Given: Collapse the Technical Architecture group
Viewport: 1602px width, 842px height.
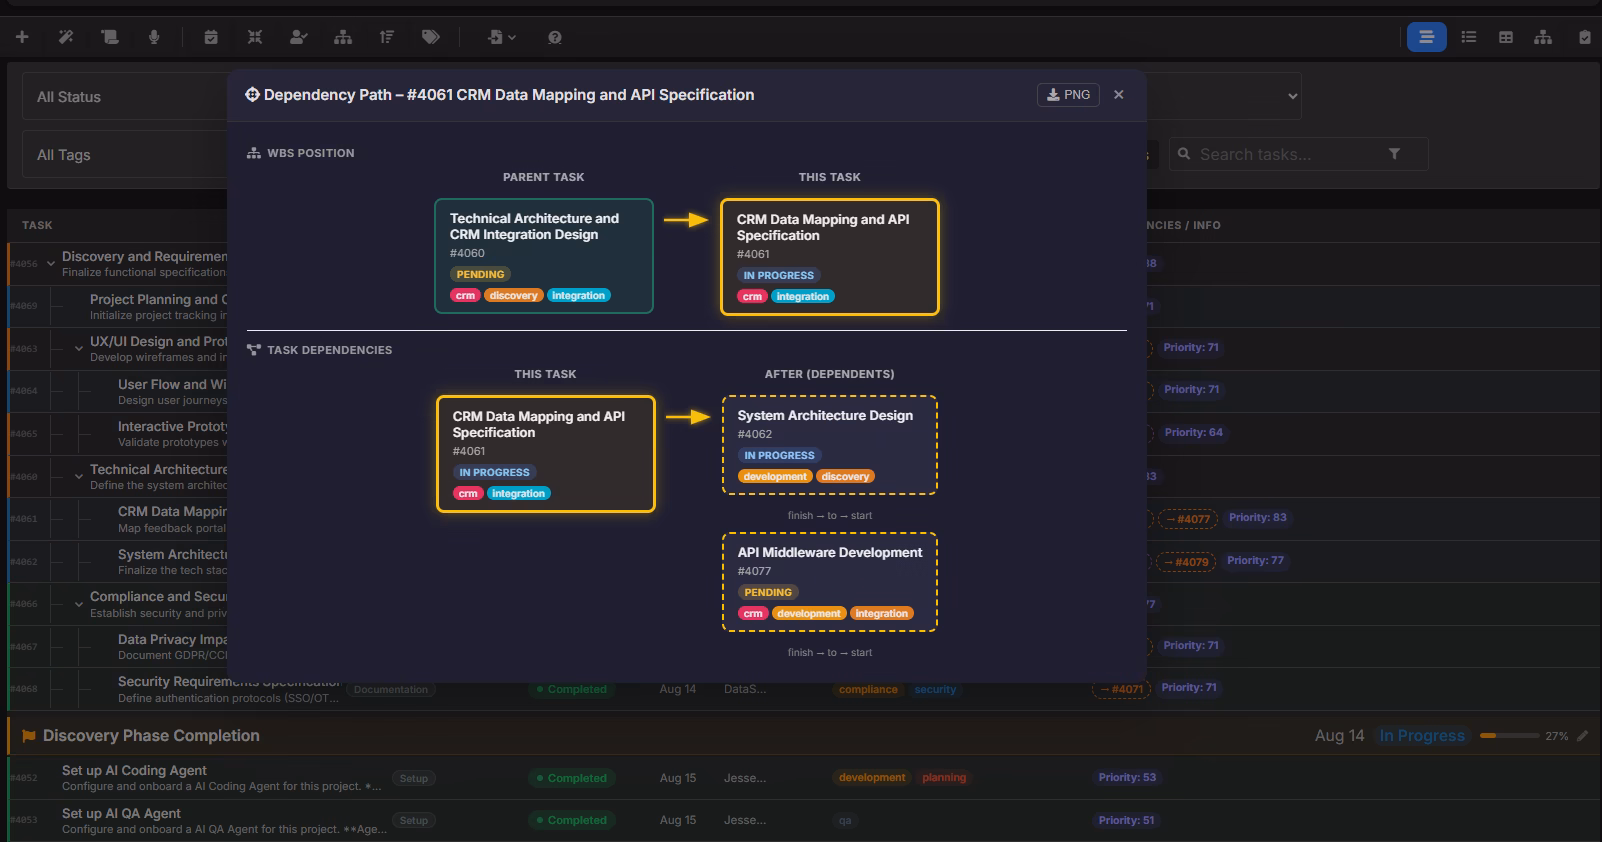Looking at the screenshot, I should click(78, 477).
